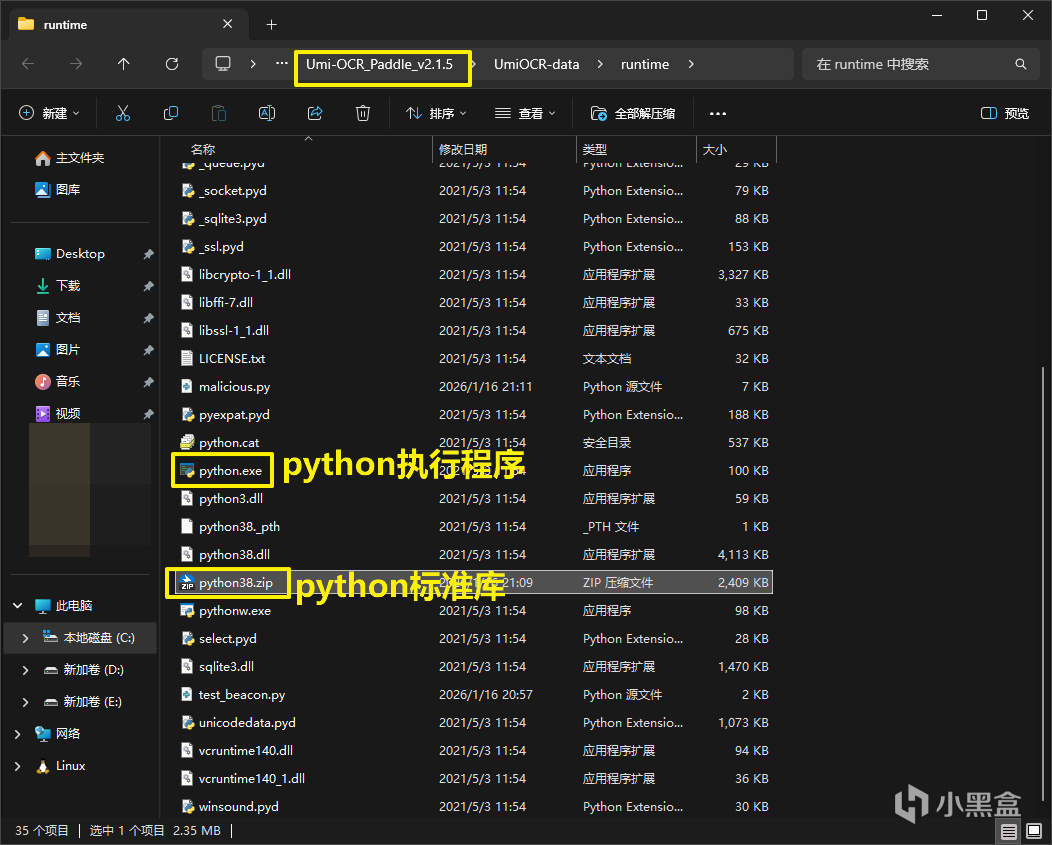This screenshot has width=1052, height=845.
Task: Select libcrypto-1_1.dll file
Action: (245, 275)
